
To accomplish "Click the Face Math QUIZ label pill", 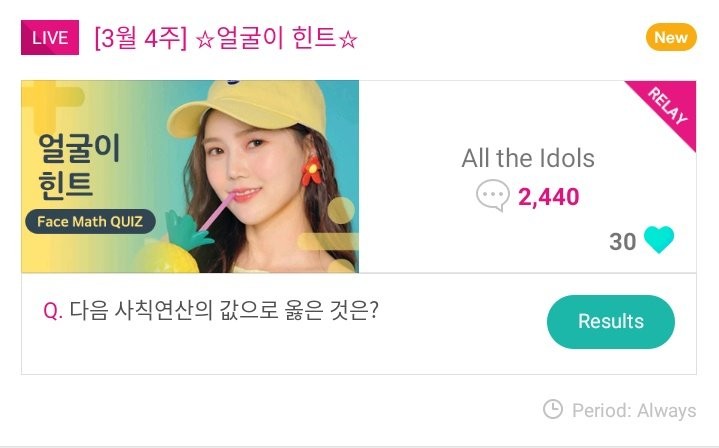I will pyautogui.click(x=90, y=221).
